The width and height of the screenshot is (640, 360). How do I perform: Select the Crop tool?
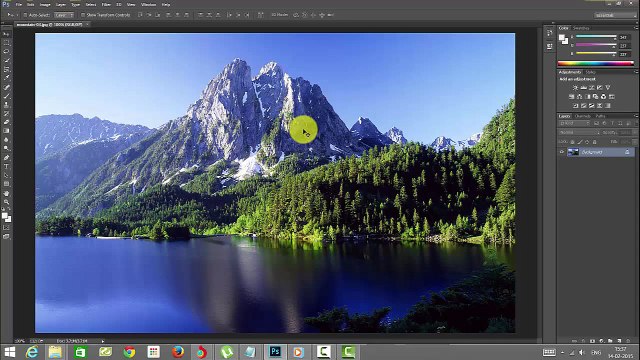[6, 69]
